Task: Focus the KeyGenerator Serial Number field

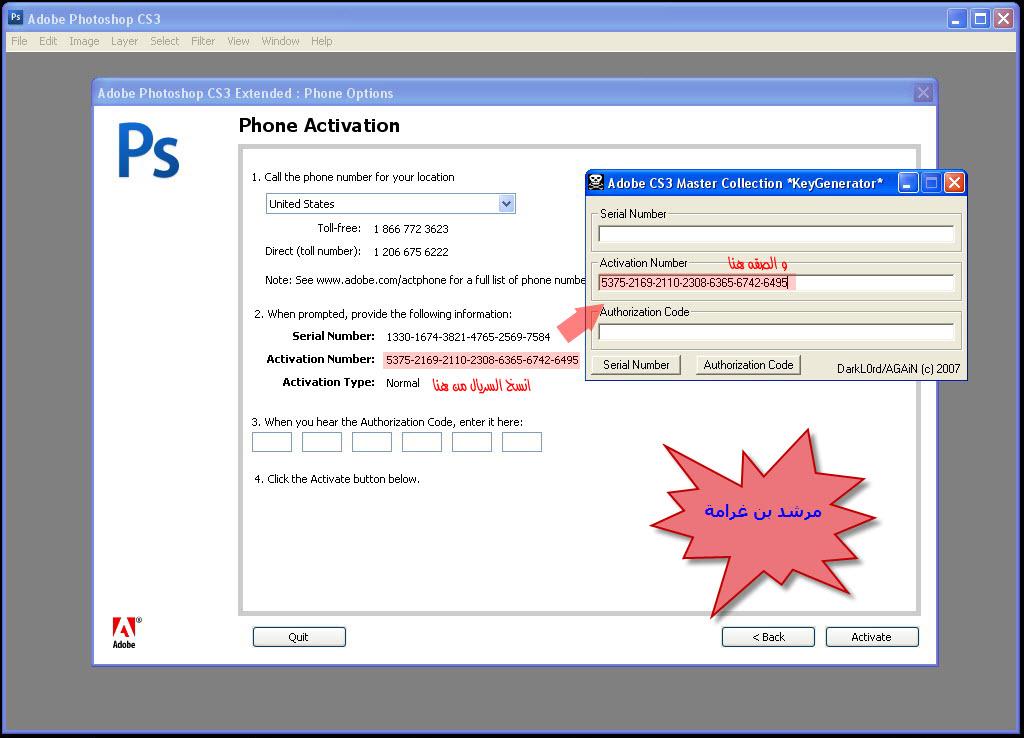Action: pyautogui.click(x=776, y=234)
